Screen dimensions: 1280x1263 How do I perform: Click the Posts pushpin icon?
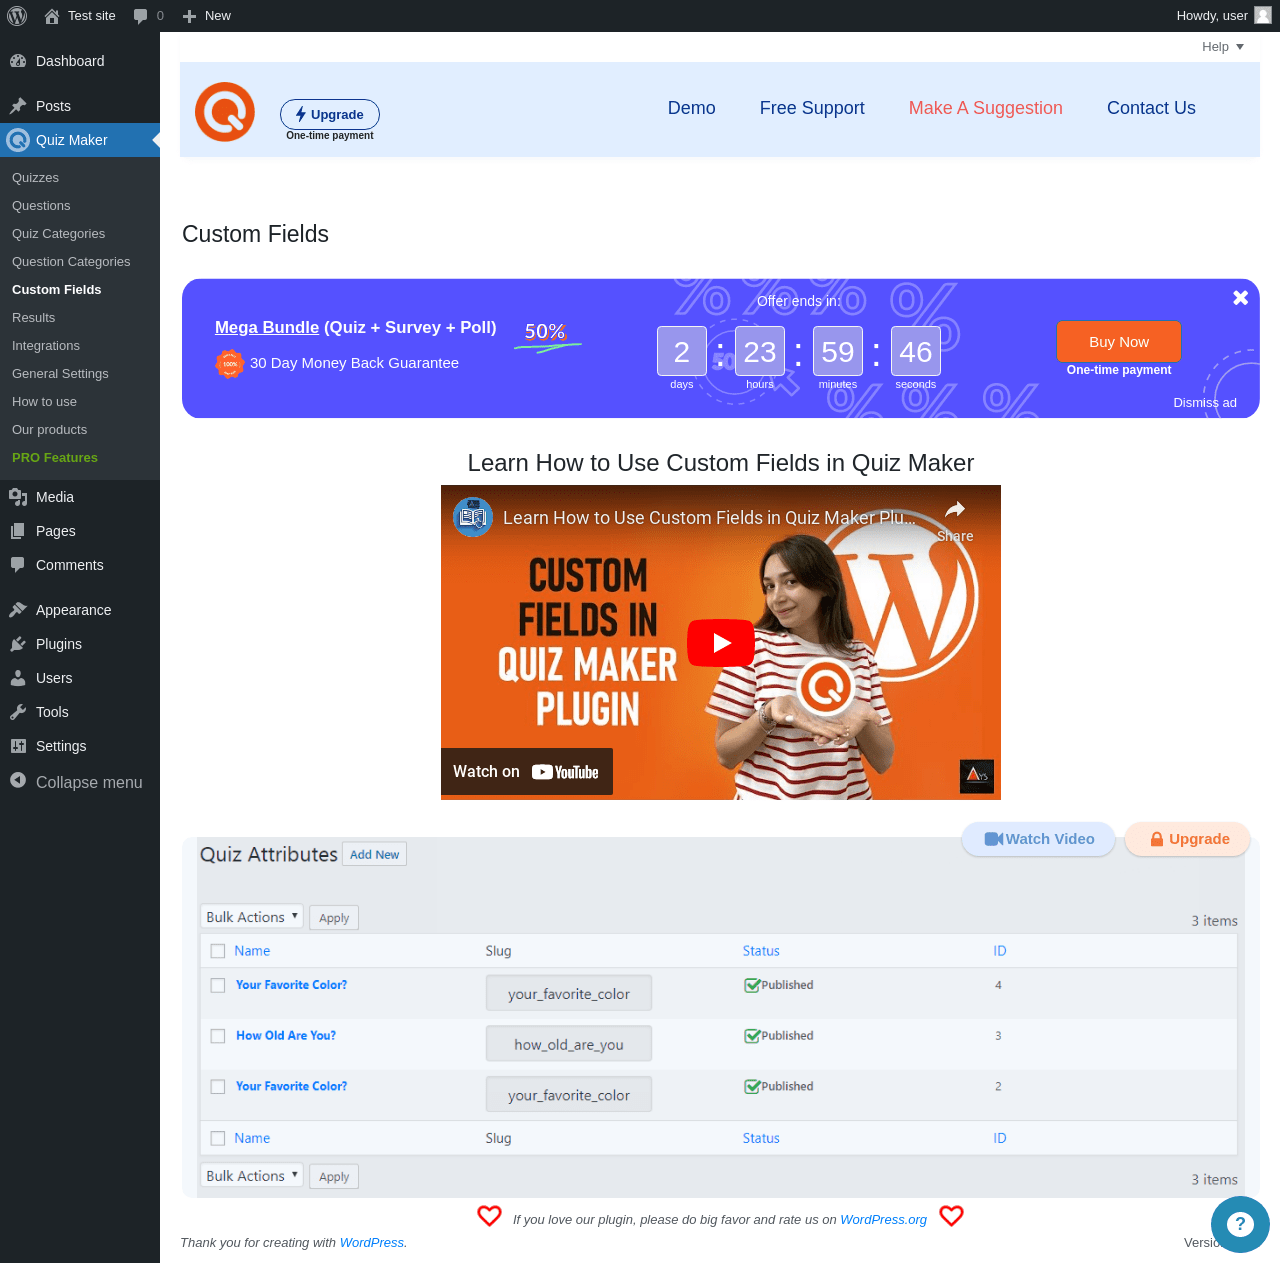pos(18,106)
